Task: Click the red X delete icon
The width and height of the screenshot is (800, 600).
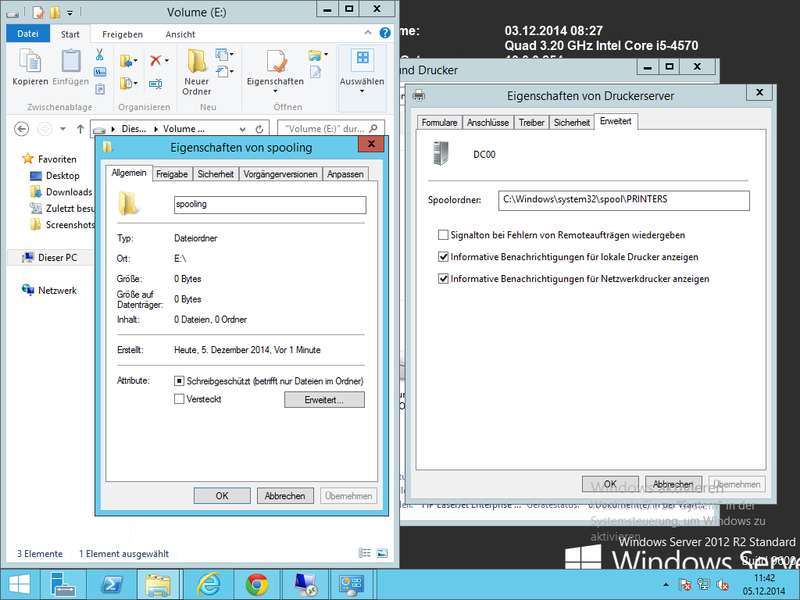Action: point(157,60)
